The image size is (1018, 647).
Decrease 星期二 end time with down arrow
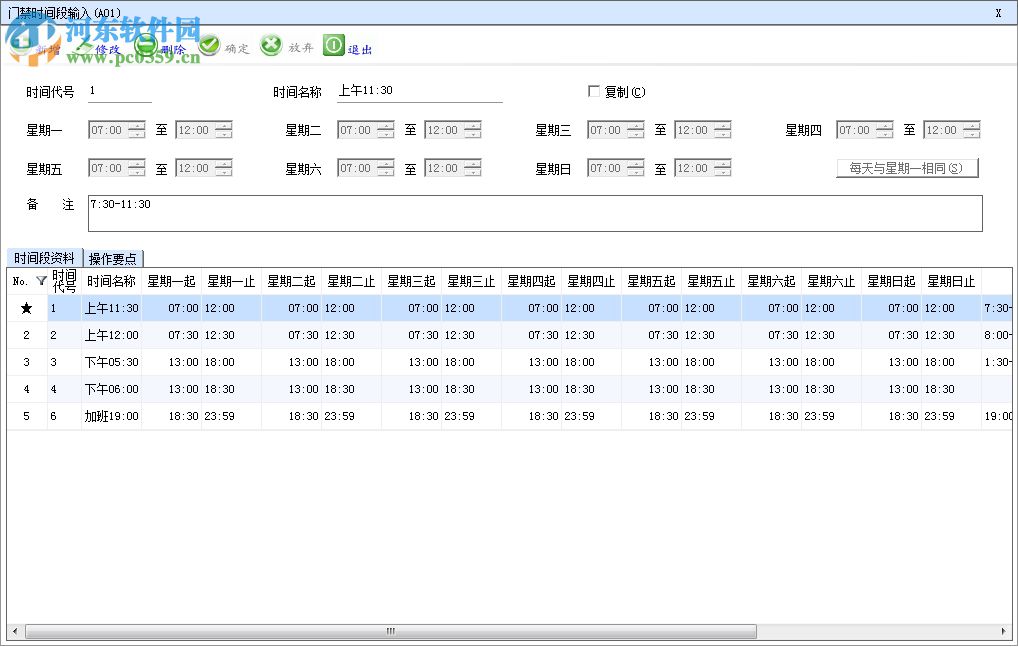point(473,134)
